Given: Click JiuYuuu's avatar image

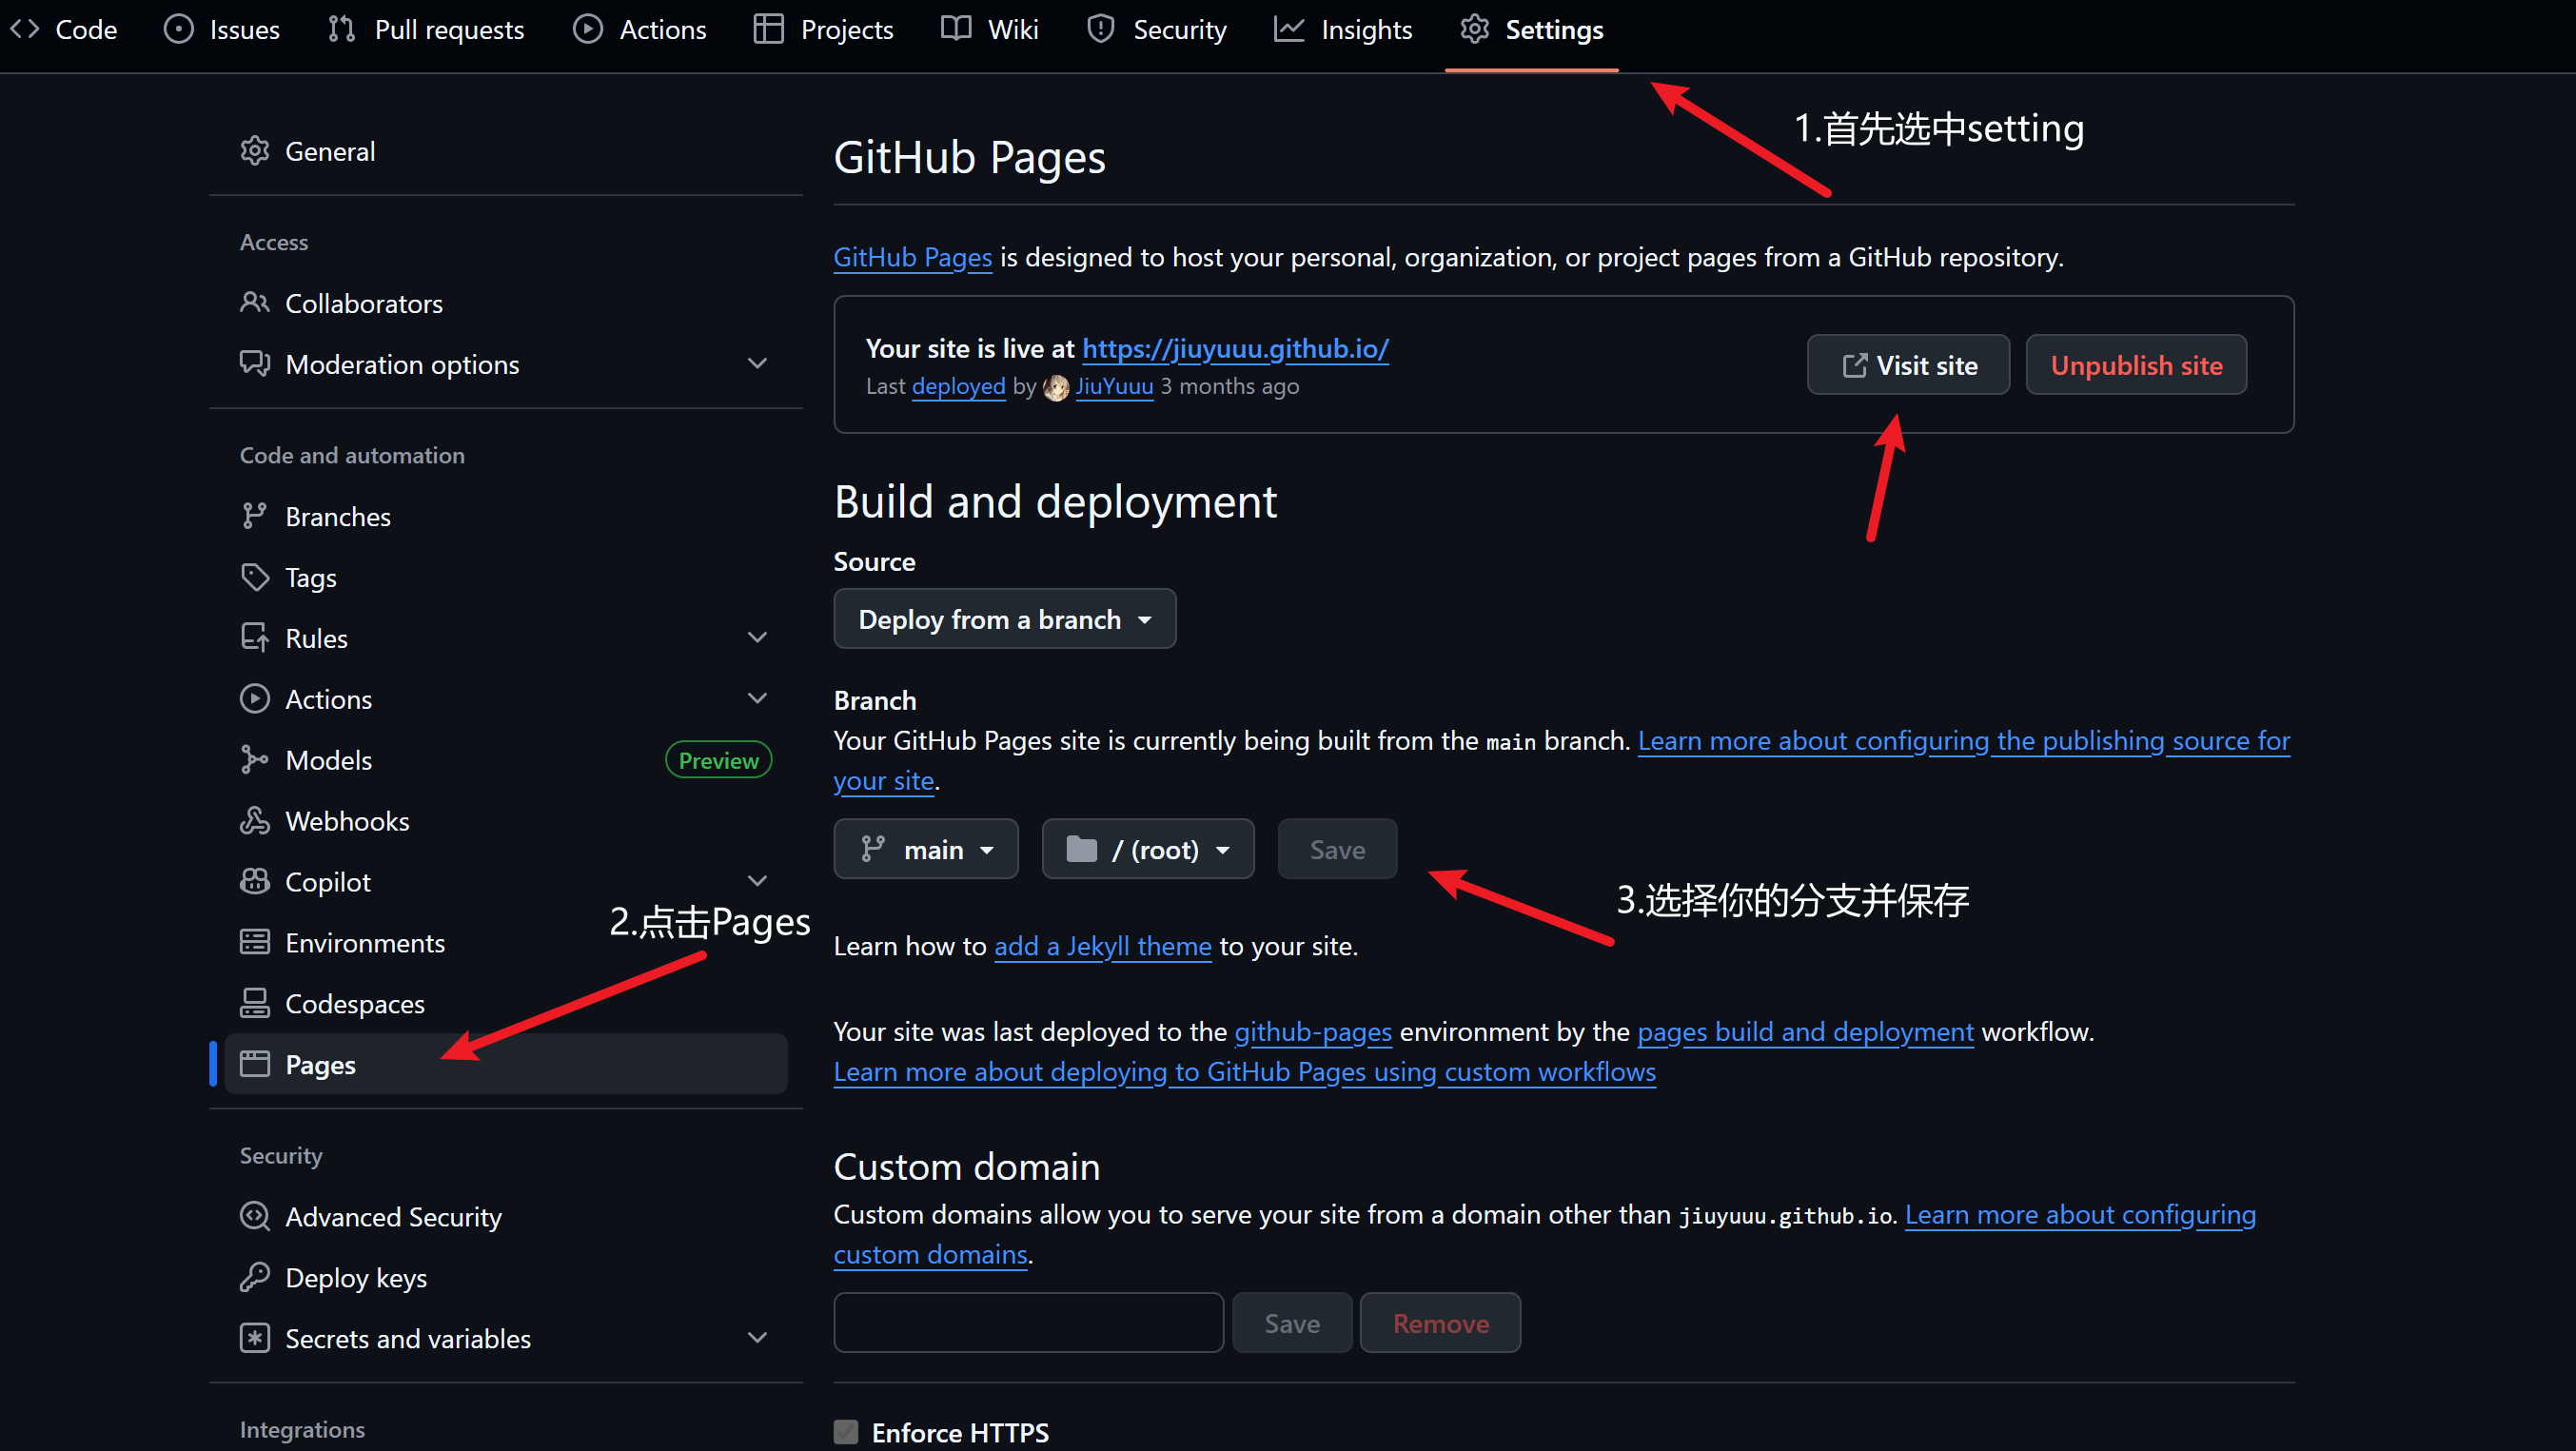Looking at the screenshot, I should [1056, 387].
